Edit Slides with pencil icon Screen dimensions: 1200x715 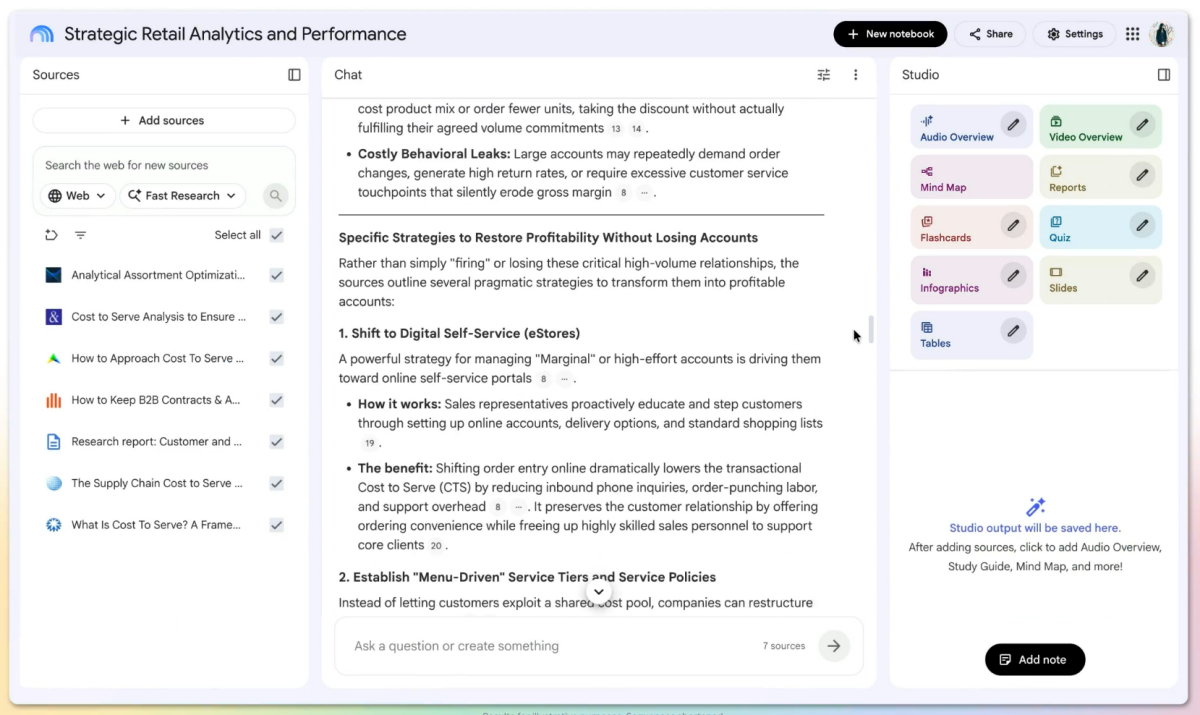point(1142,275)
